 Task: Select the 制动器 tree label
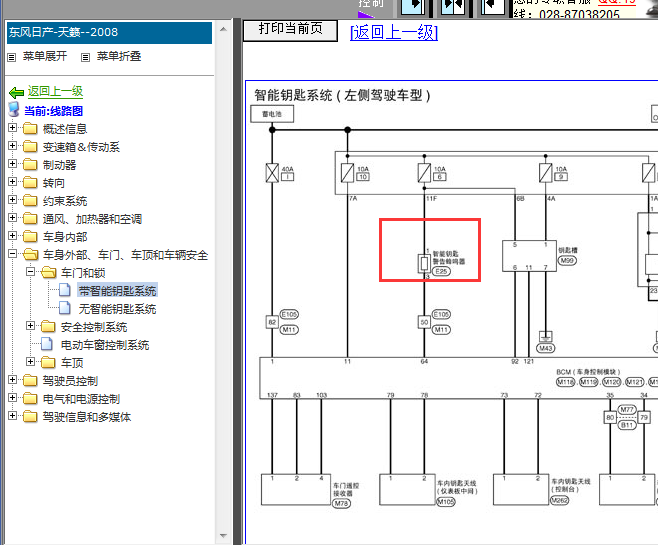click(x=59, y=165)
